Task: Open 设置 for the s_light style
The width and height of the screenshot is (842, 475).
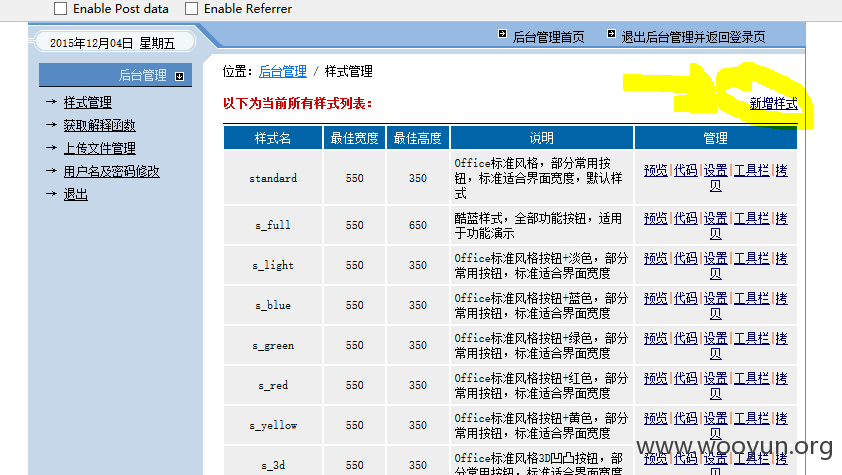Action: click(715, 258)
